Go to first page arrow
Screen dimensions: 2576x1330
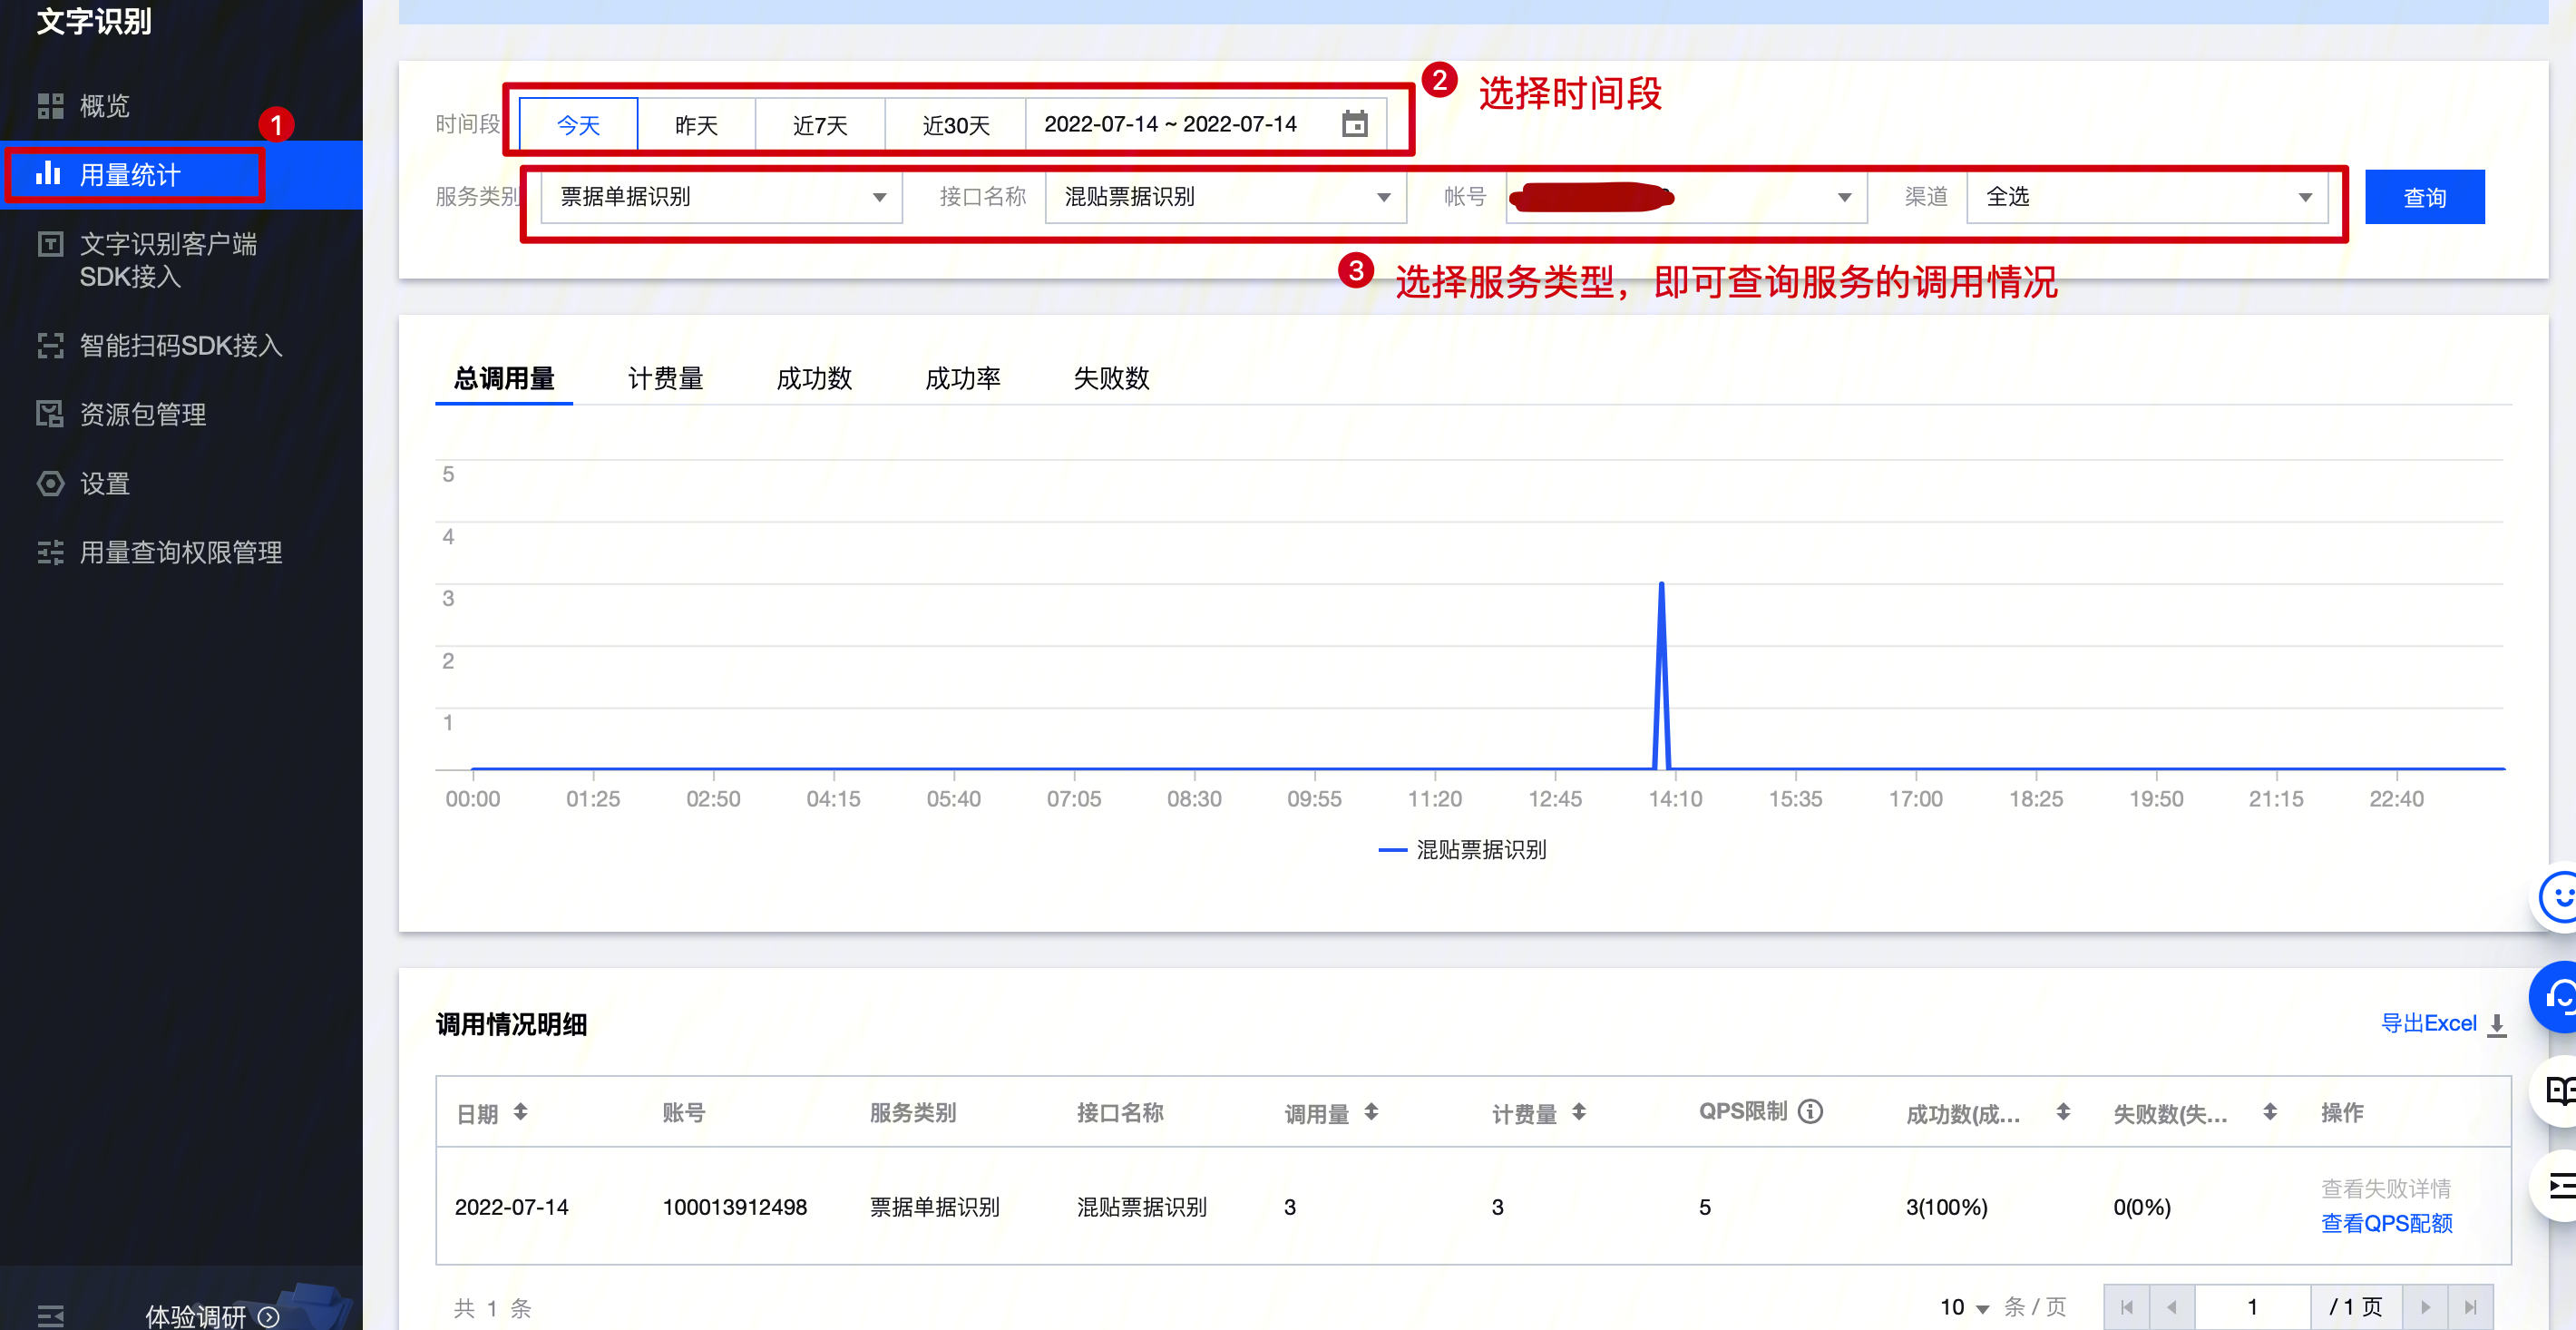[x=2127, y=1307]
